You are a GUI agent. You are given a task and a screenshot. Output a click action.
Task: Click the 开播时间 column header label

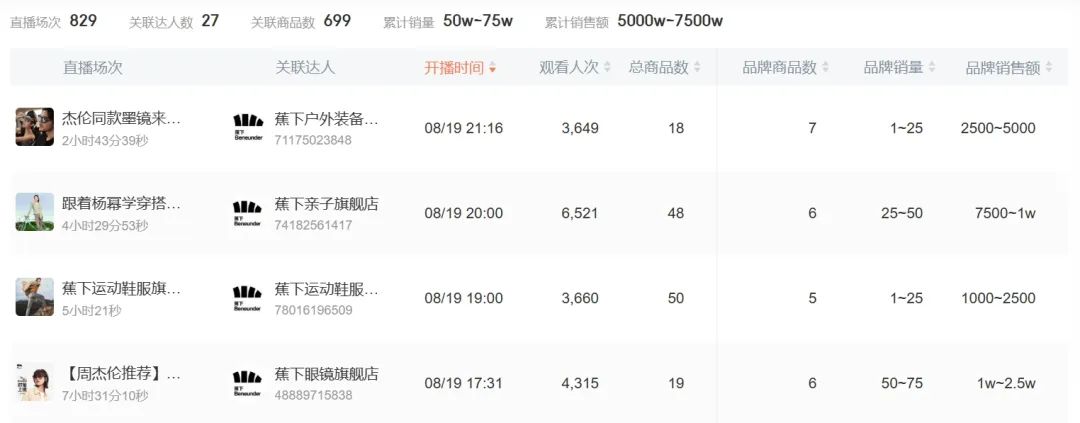tap(454, 68)
